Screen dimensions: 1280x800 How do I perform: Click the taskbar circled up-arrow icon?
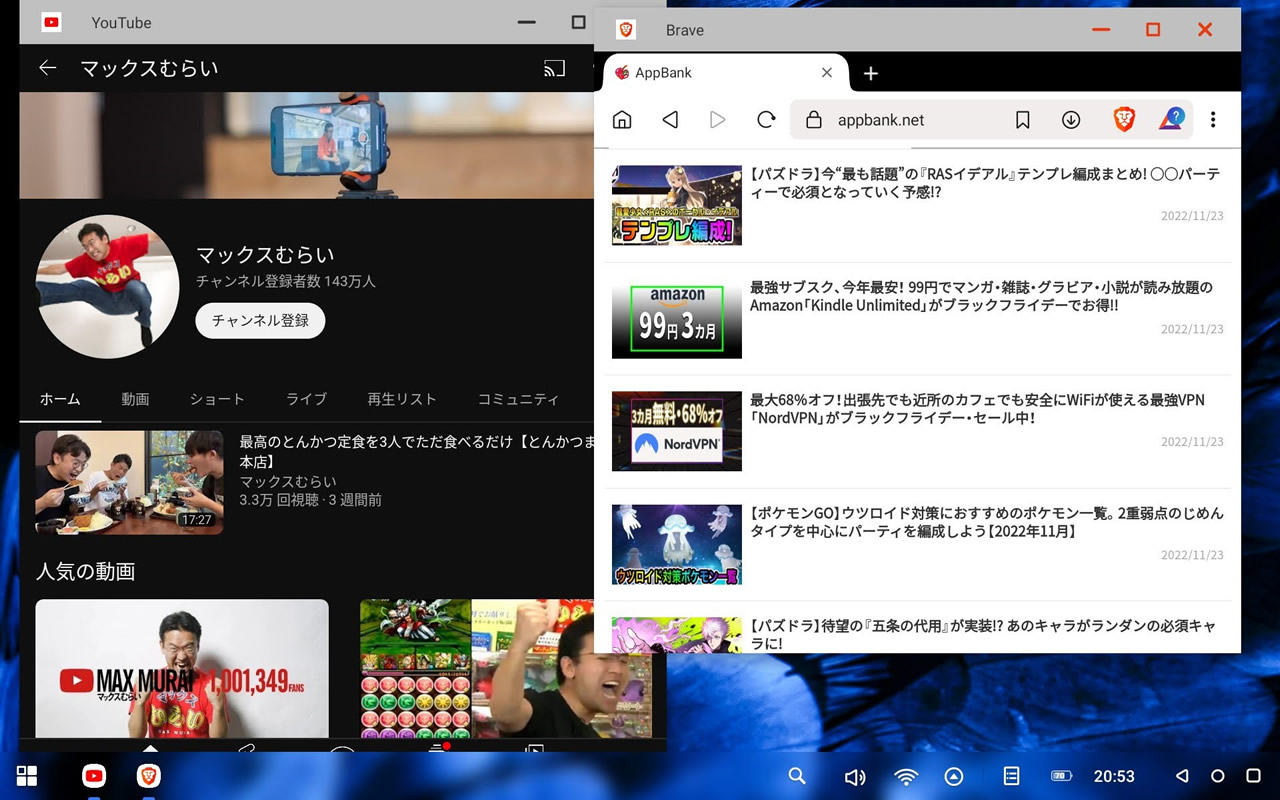click(954, 777)
